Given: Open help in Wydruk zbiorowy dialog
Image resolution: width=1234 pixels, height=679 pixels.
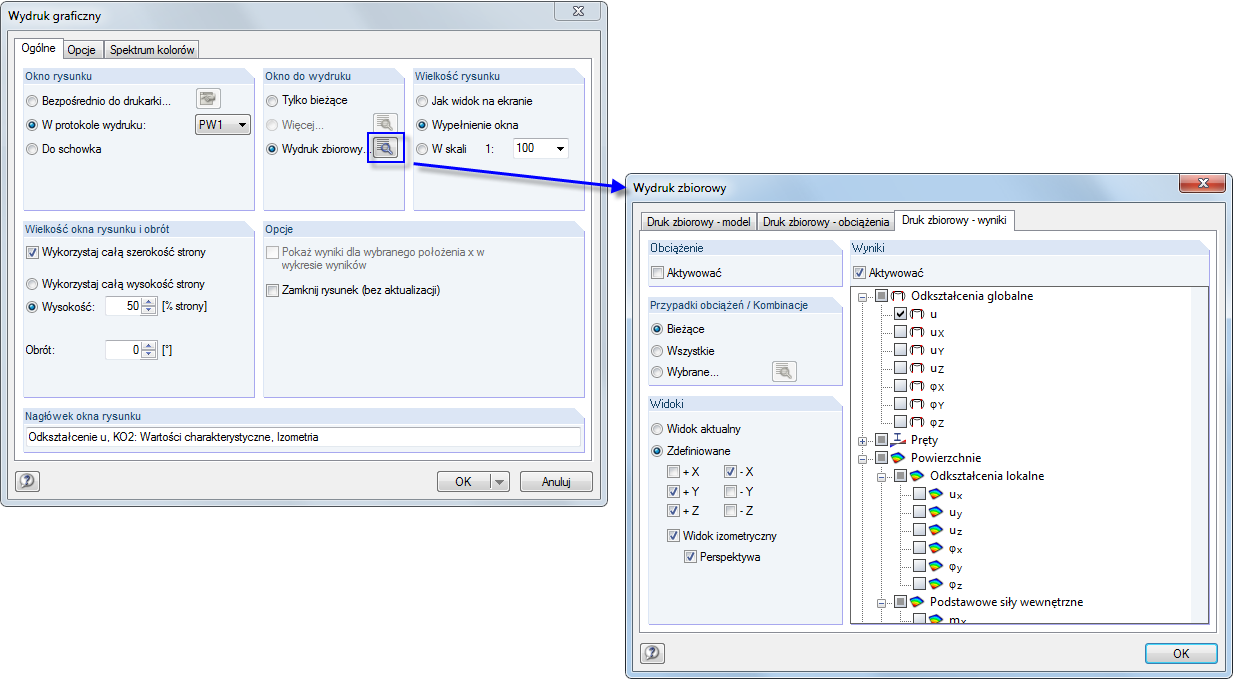Looking at the screenshot, I should [651, 653].
